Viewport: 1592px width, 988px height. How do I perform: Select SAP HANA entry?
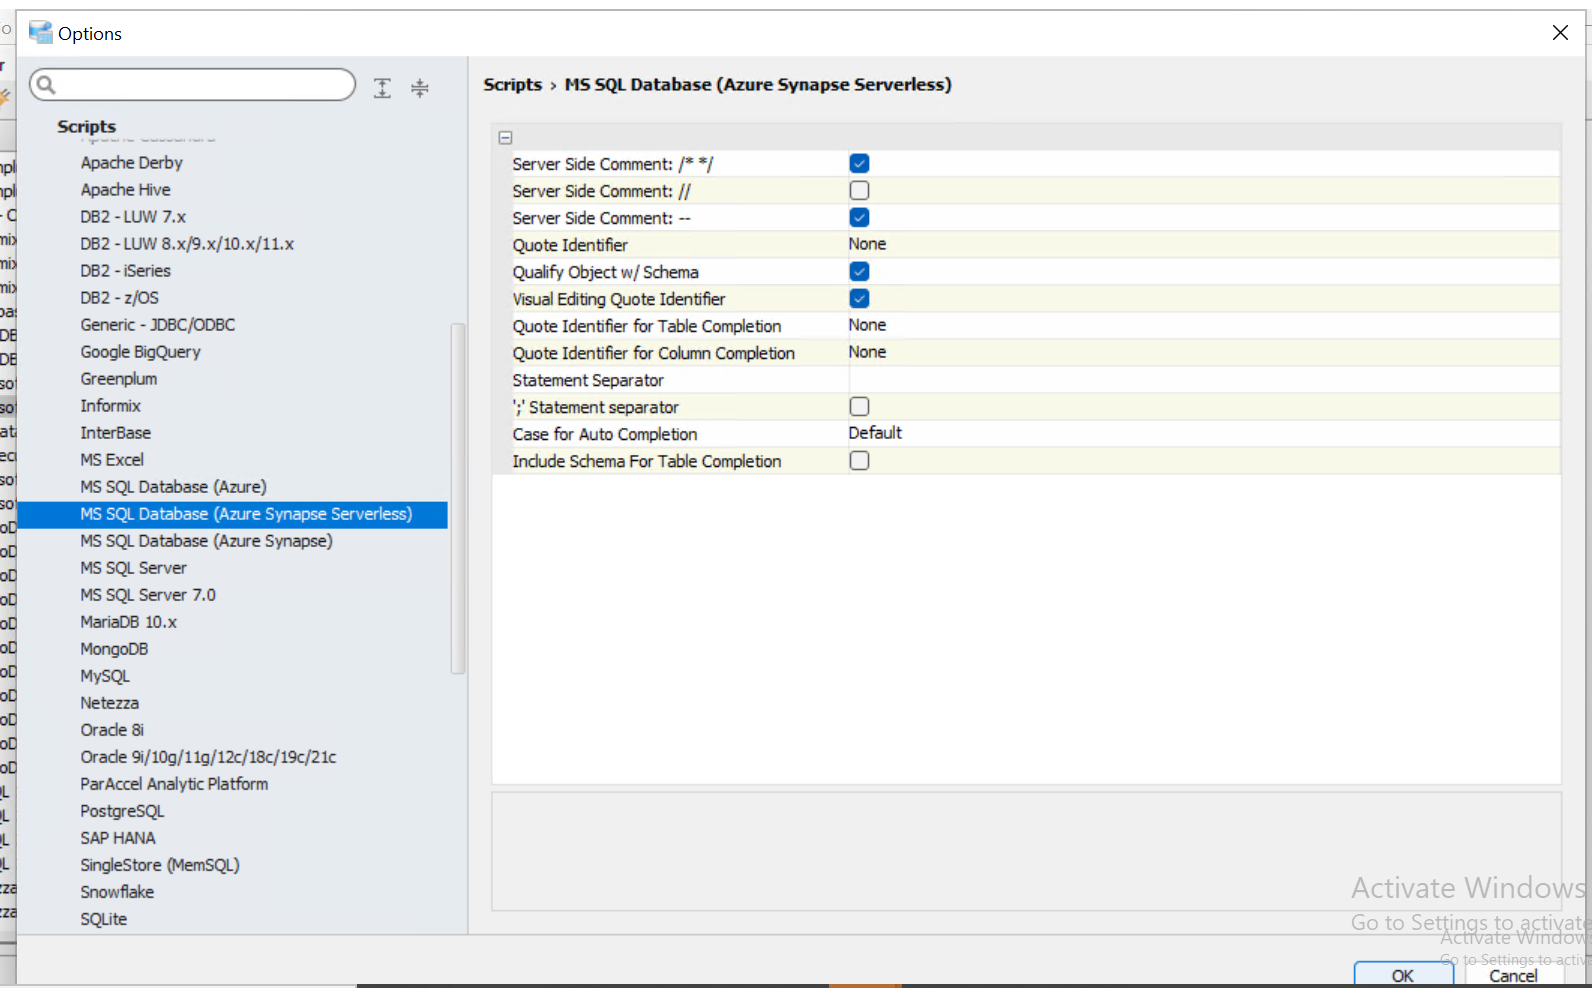118,838
